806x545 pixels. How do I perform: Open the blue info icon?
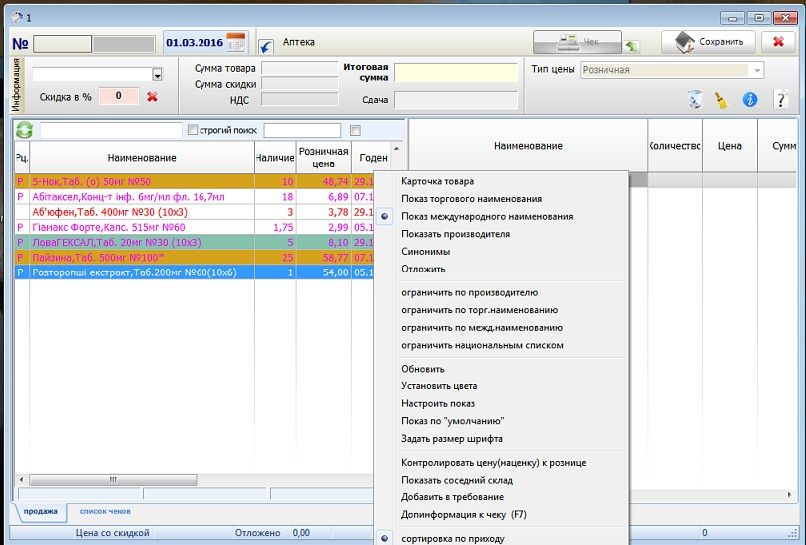pos(750,99)
